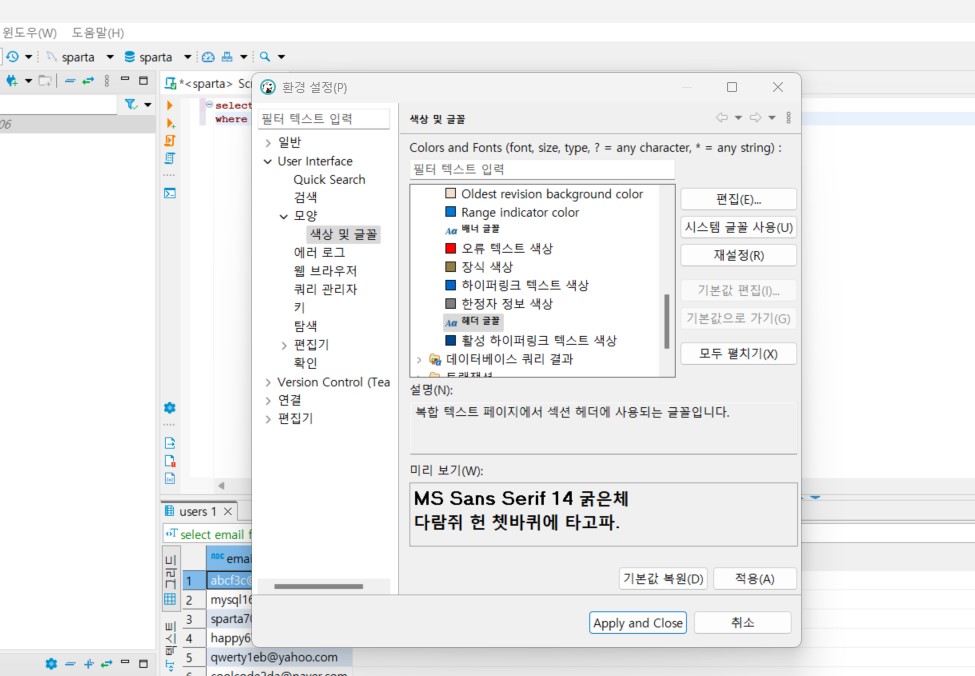
Task: Select the red 오류 텍스트 색상 swatch
Action: [x=451, y=248]
